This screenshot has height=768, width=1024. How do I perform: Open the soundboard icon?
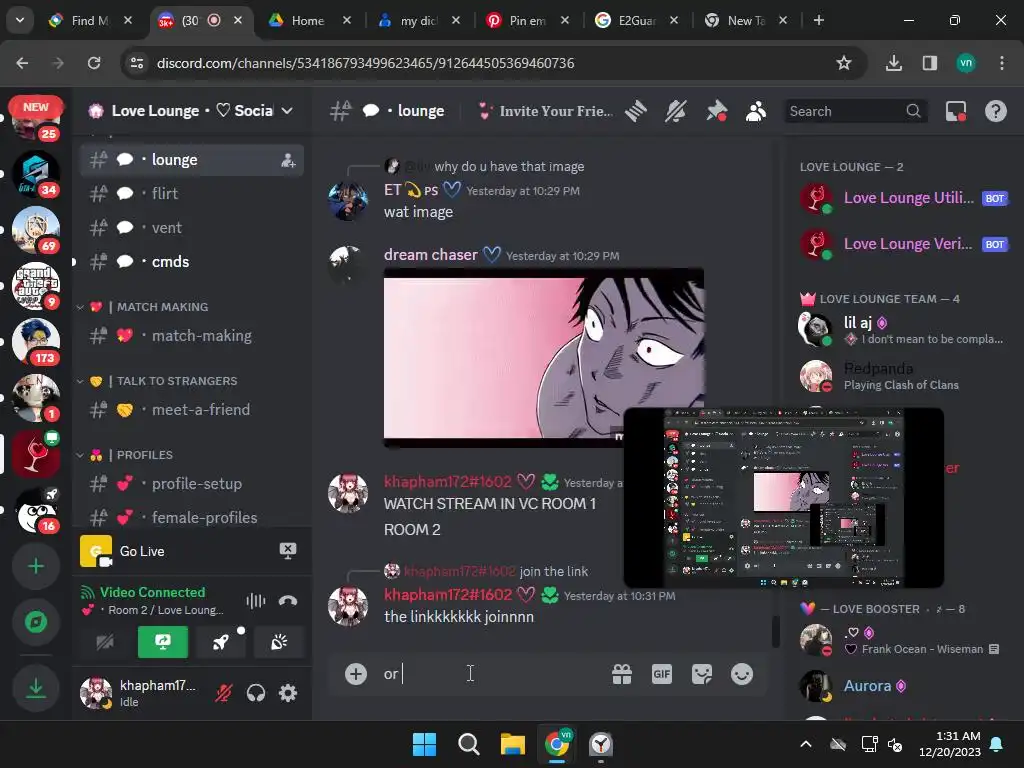point(279,643)
